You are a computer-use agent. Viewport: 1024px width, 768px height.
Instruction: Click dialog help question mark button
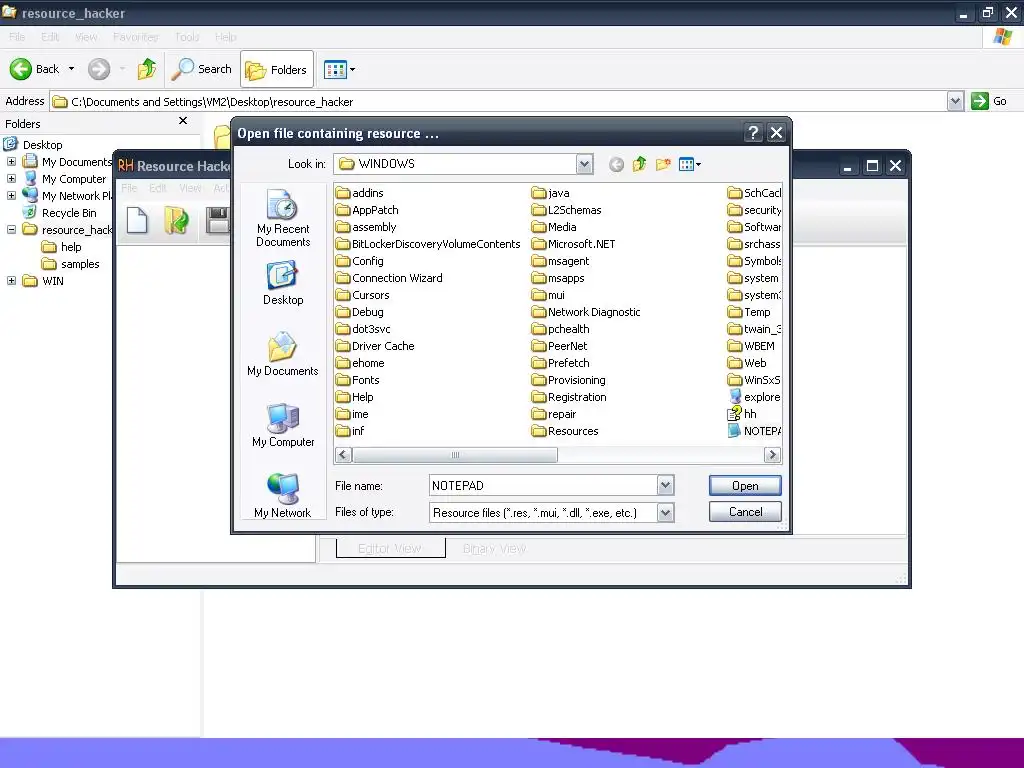(753, 133)
